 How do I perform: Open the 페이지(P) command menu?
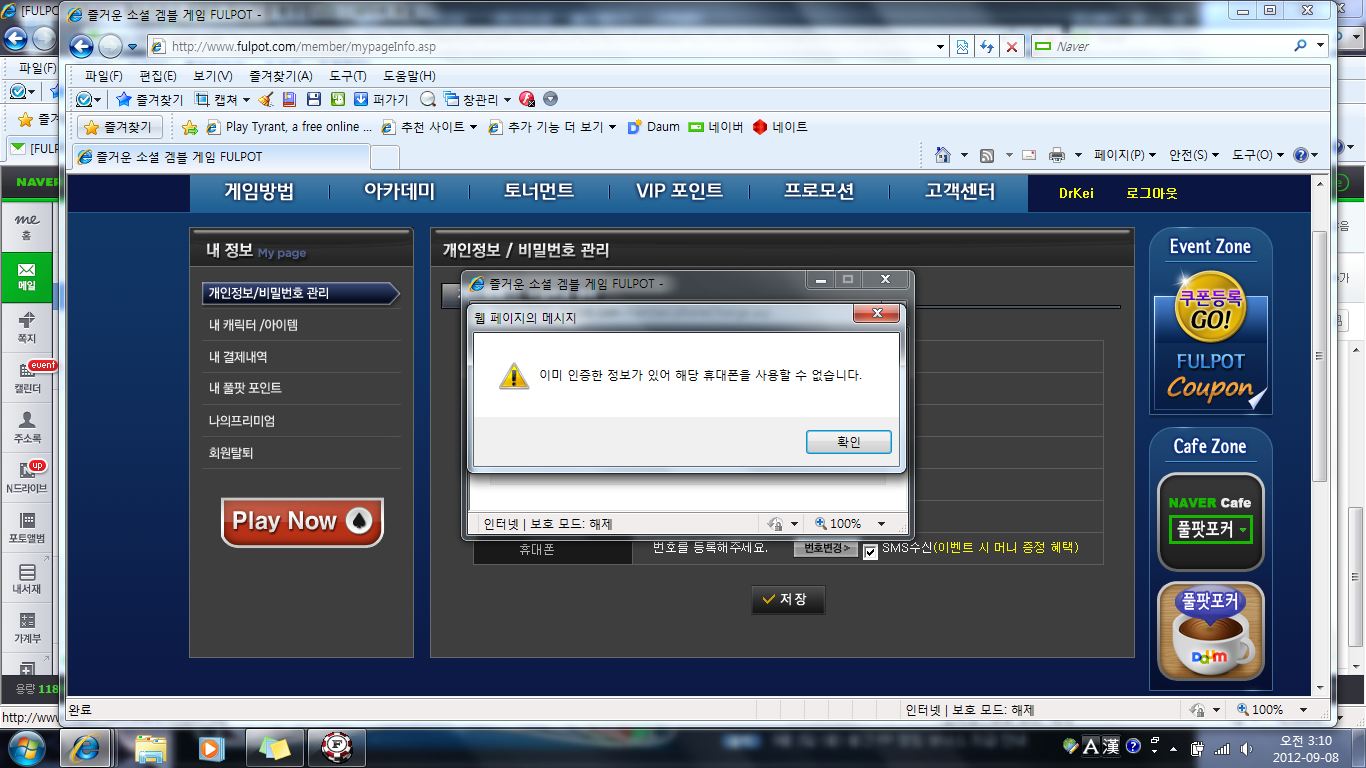[x=1125, y=155]
